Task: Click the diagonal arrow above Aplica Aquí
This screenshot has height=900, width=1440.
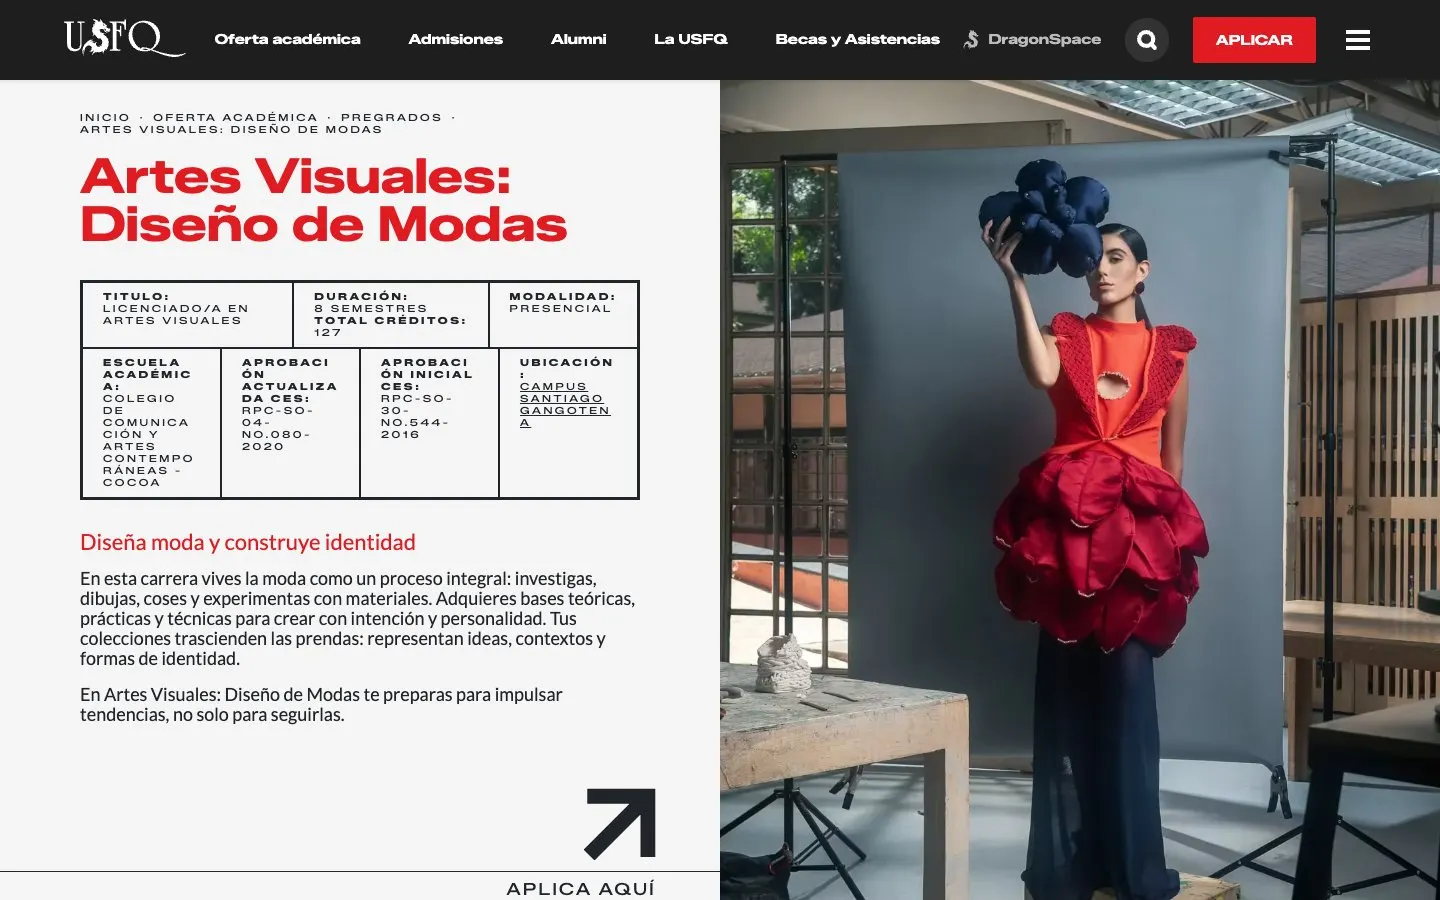Action: tap(620, 823)
